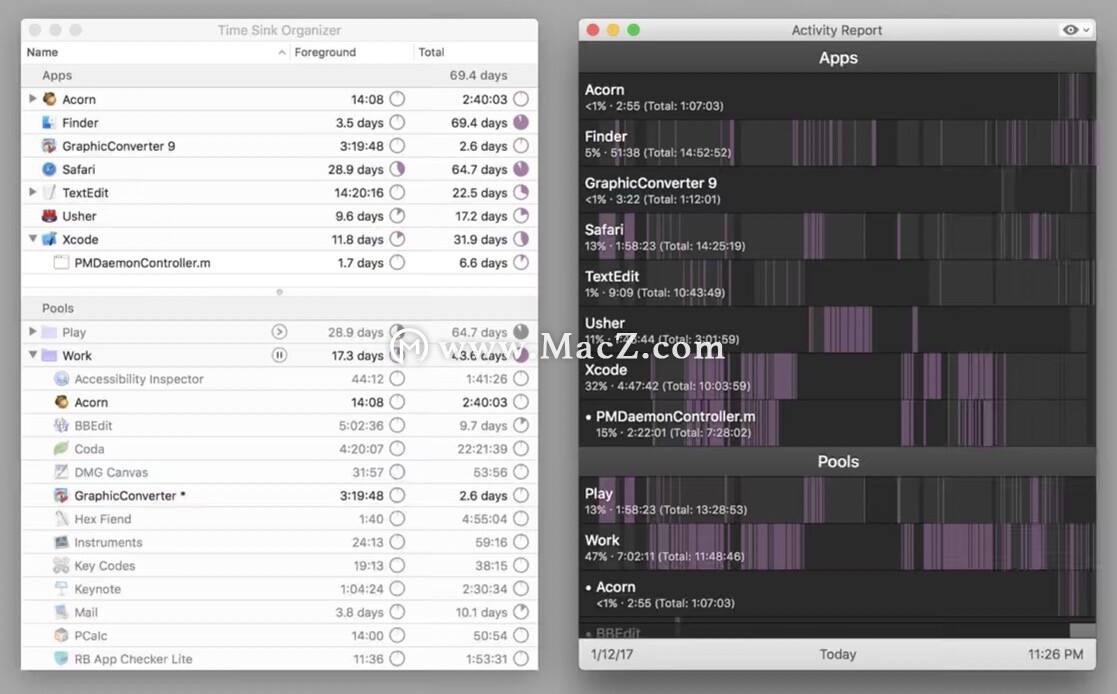The image size is (1117, 694).
Task: Click the Finder timeline bar in Activity Report
Action: click(x=837, y=143)
